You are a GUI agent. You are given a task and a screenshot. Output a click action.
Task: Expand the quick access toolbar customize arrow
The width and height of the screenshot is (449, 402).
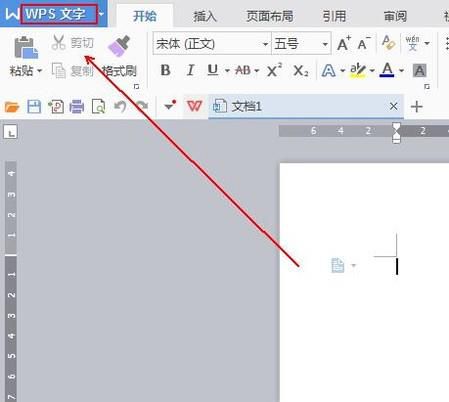tap(170, 106)
